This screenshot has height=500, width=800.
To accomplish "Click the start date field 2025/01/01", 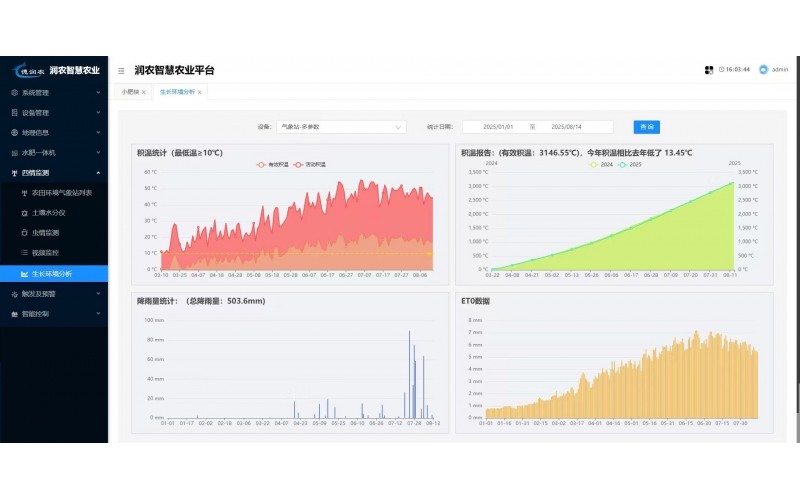I will [x=497, y=127].
